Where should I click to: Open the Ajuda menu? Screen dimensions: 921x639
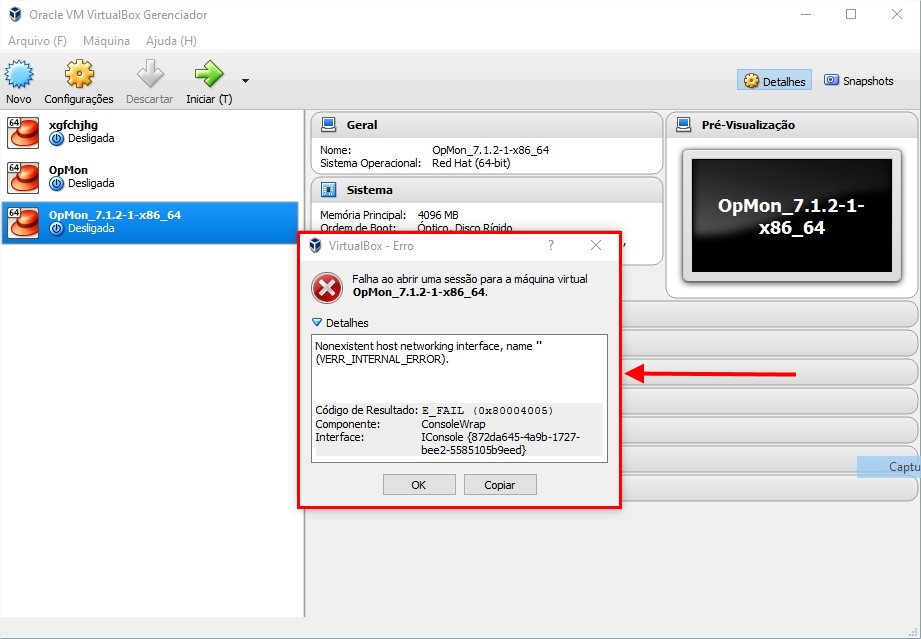[x=171, y=41]
